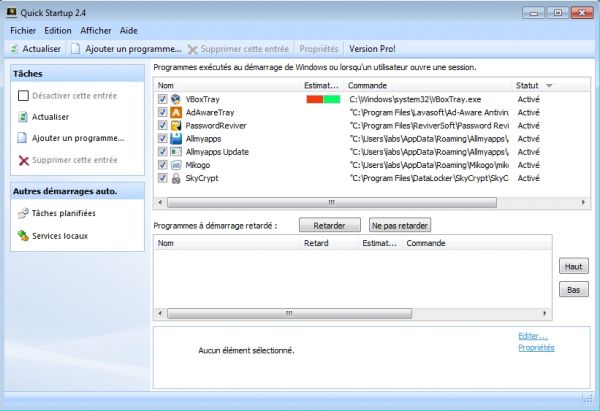Click the Autres démarrages auto. panel header
Screen dimensions: 600x411
tap(78, 191)
